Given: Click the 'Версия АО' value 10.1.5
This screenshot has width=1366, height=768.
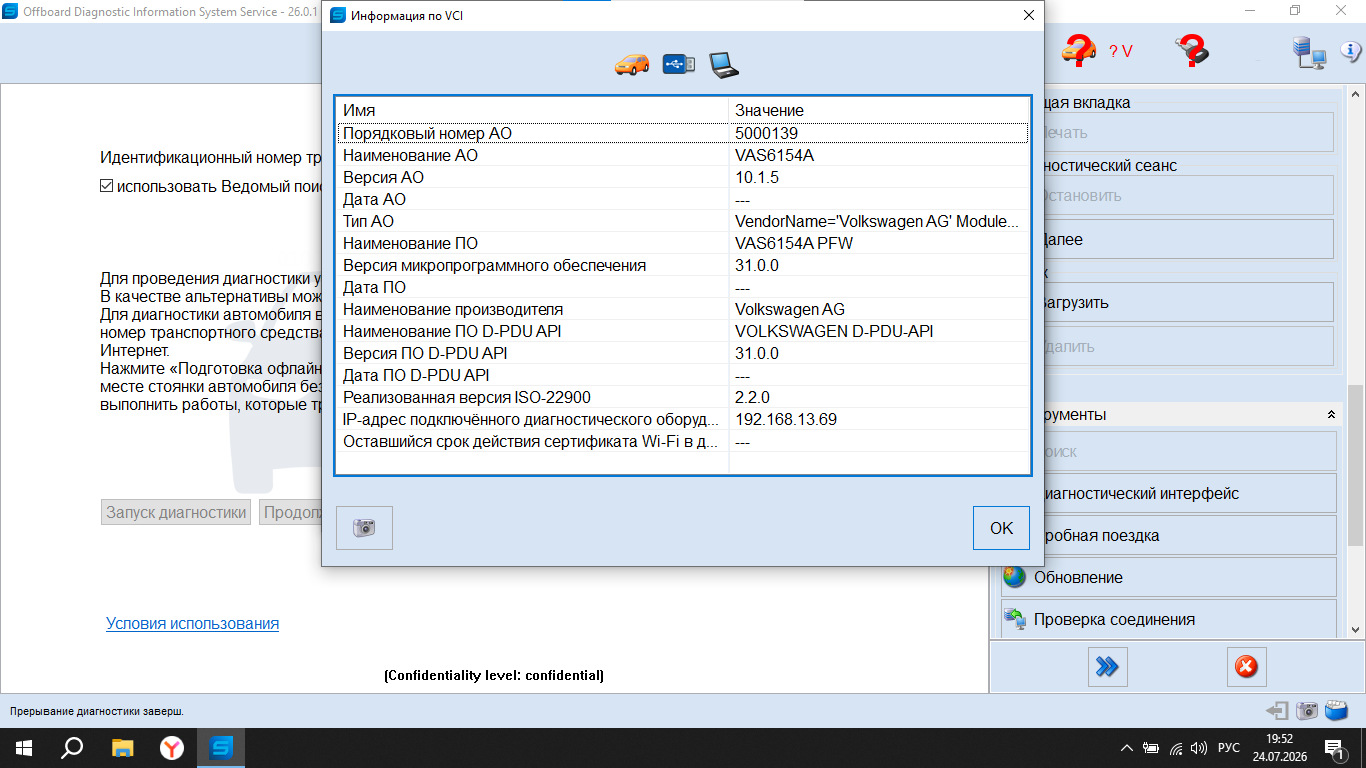Looking at the screenshot, I should click(757, 177).
